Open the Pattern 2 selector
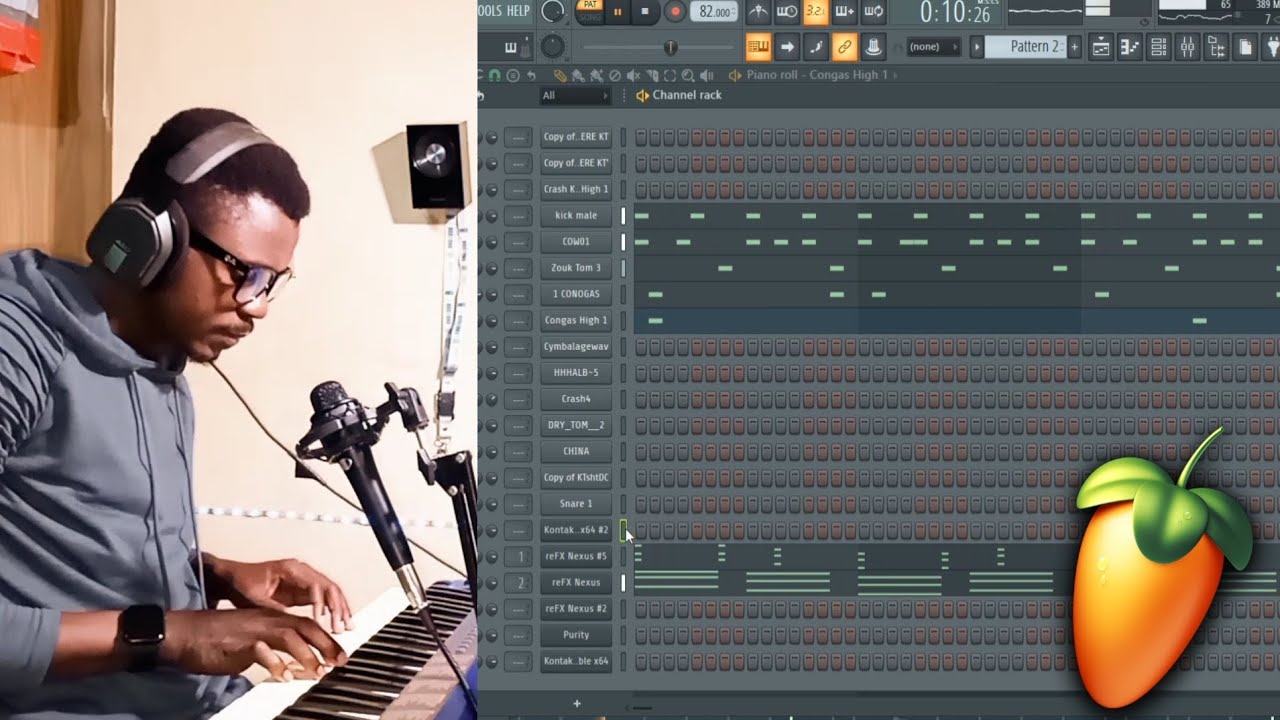1280x720 pixels. pyautogui.click(x=1026, y=47)
